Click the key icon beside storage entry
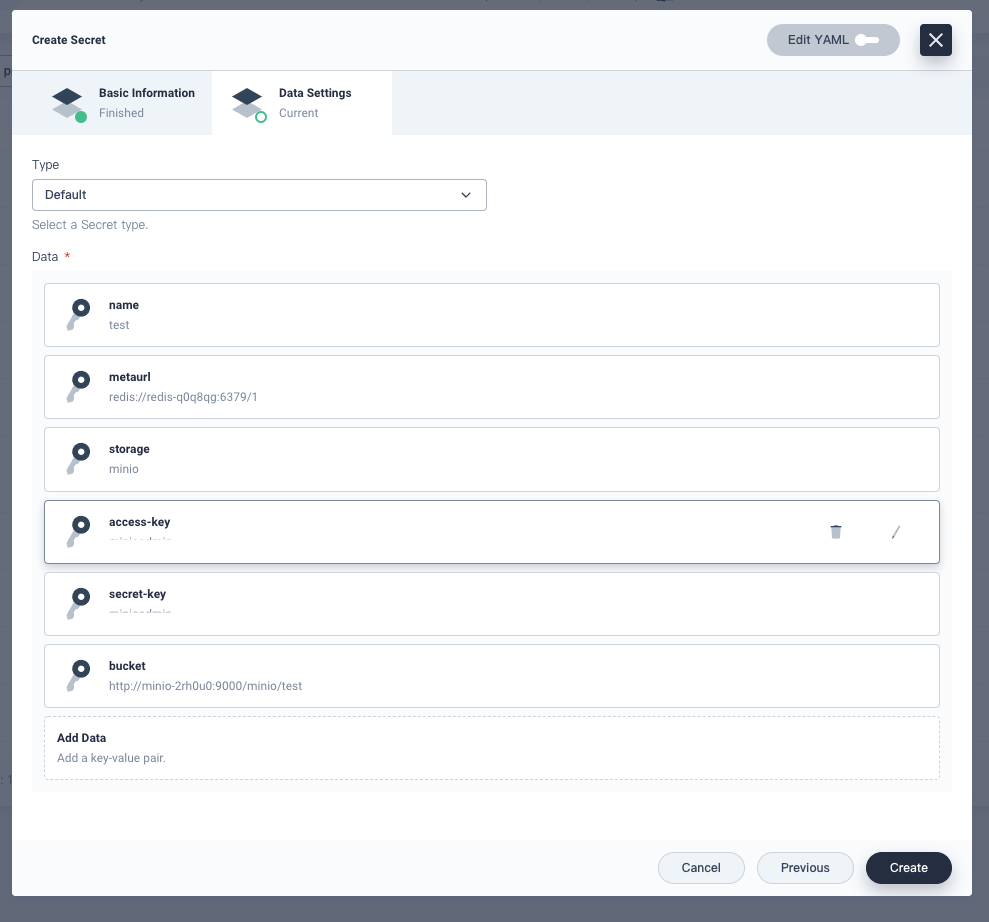 pos(77,459)
